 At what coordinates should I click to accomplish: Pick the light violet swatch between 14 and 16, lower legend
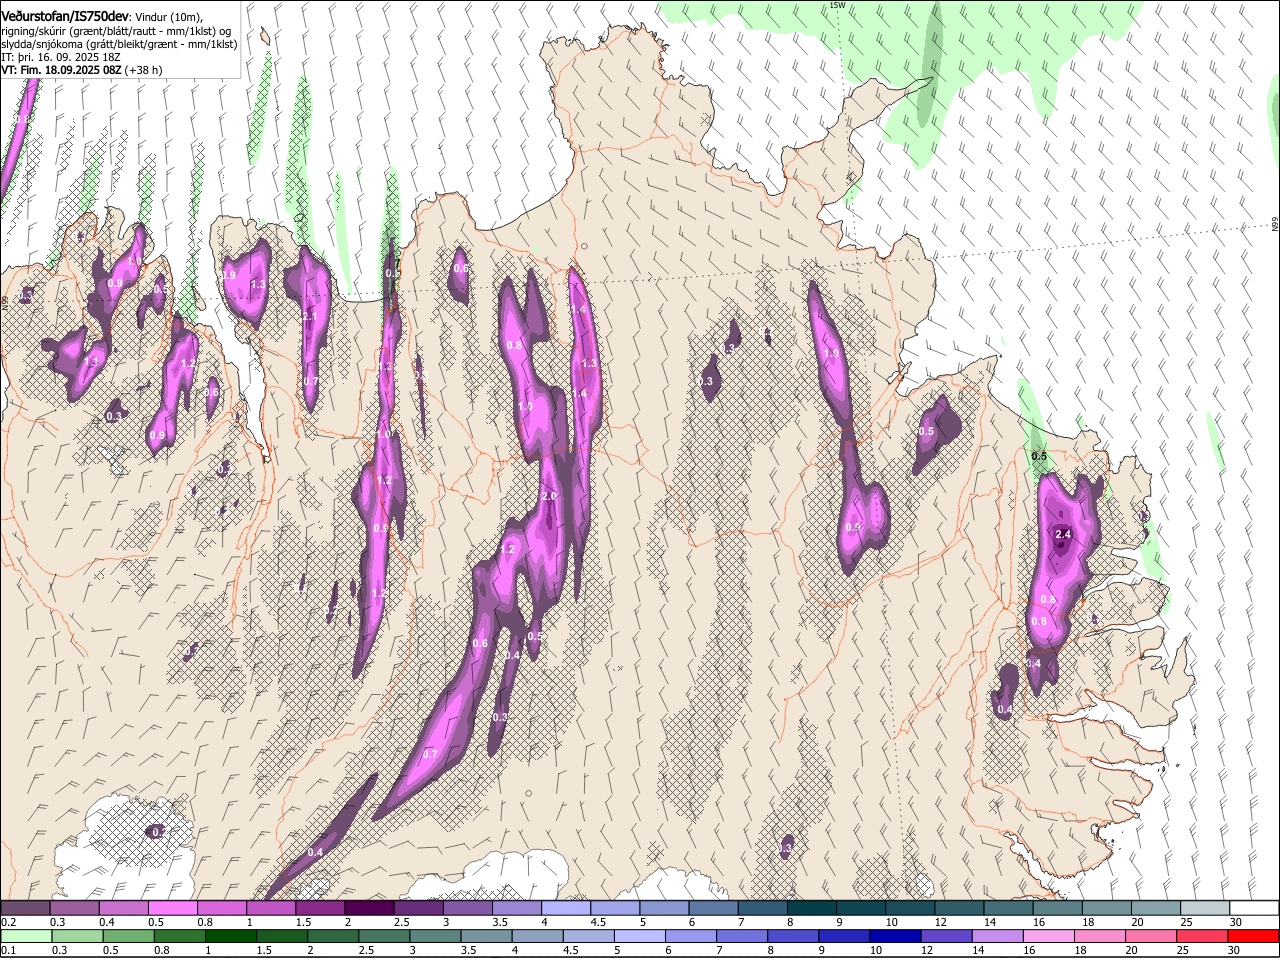pyautogui.click(x=999, y=936)
